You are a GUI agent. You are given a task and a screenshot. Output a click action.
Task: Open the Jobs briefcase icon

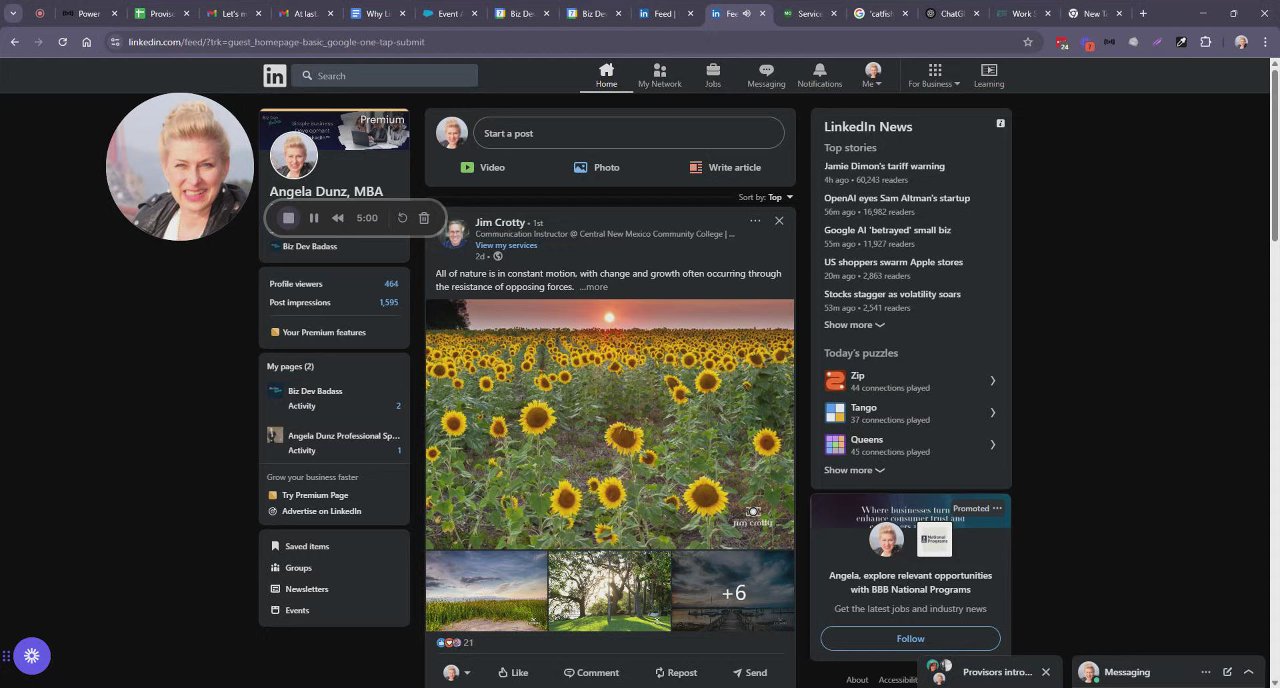(713, 71)
